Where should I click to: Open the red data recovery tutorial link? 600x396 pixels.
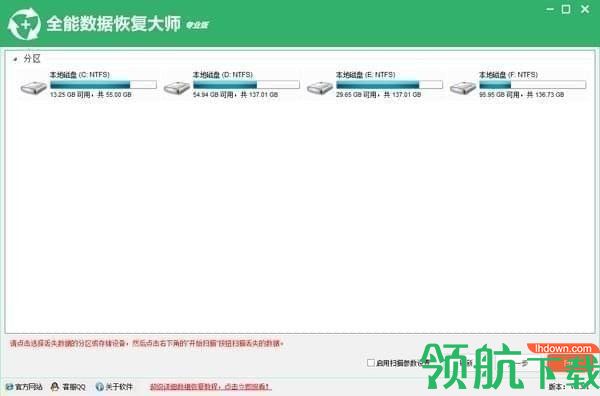[210, 387]
